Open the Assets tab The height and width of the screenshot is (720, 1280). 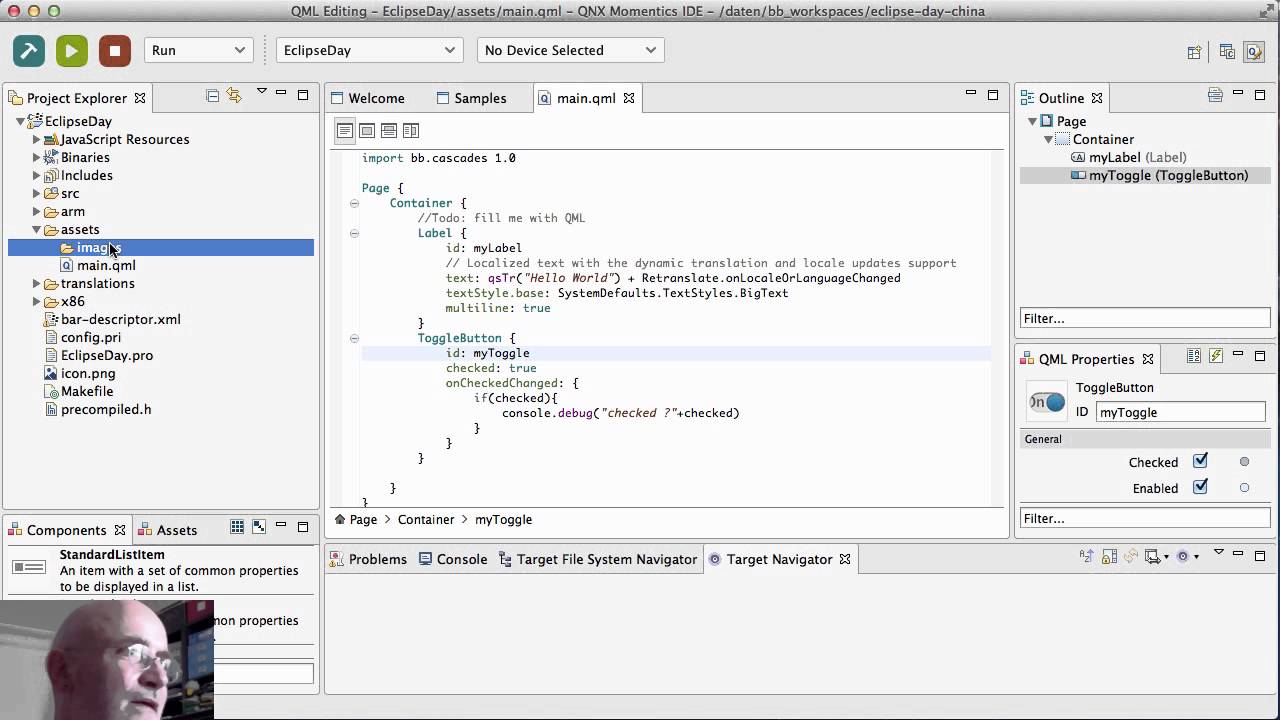tap(168, 530)
